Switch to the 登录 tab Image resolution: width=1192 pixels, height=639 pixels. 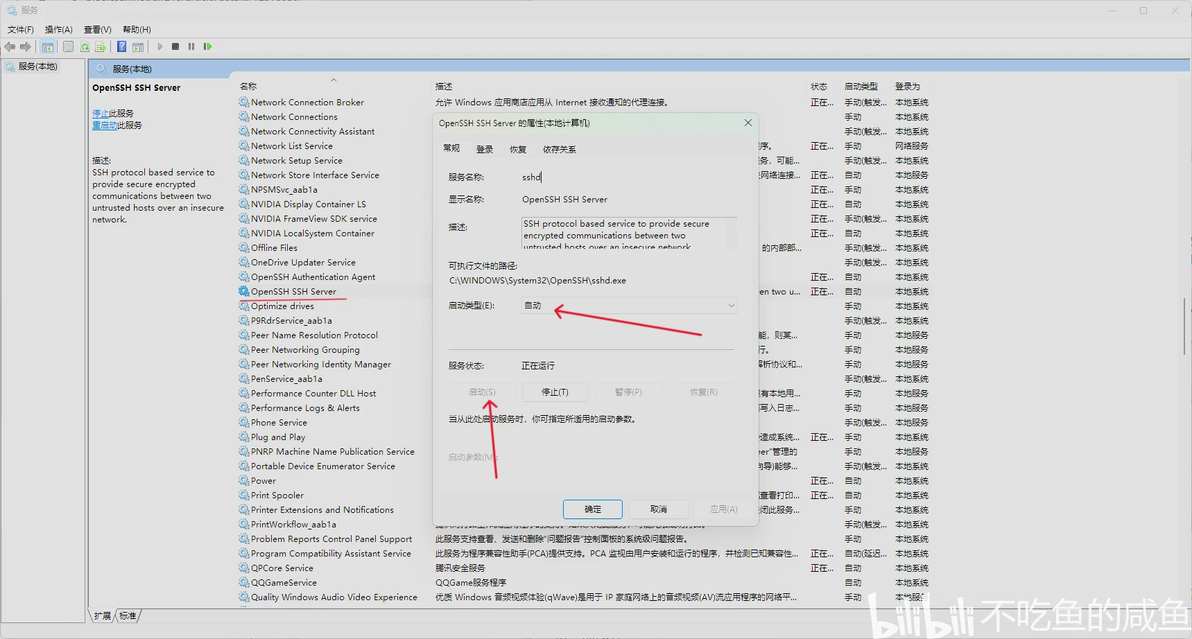(485, 149)
